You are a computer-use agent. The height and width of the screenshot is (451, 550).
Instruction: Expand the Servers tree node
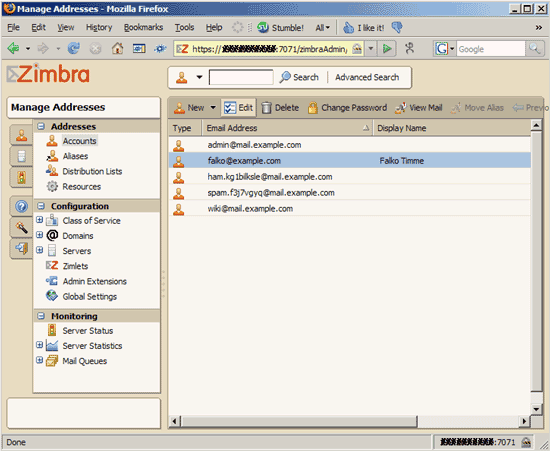pos(40,250)
